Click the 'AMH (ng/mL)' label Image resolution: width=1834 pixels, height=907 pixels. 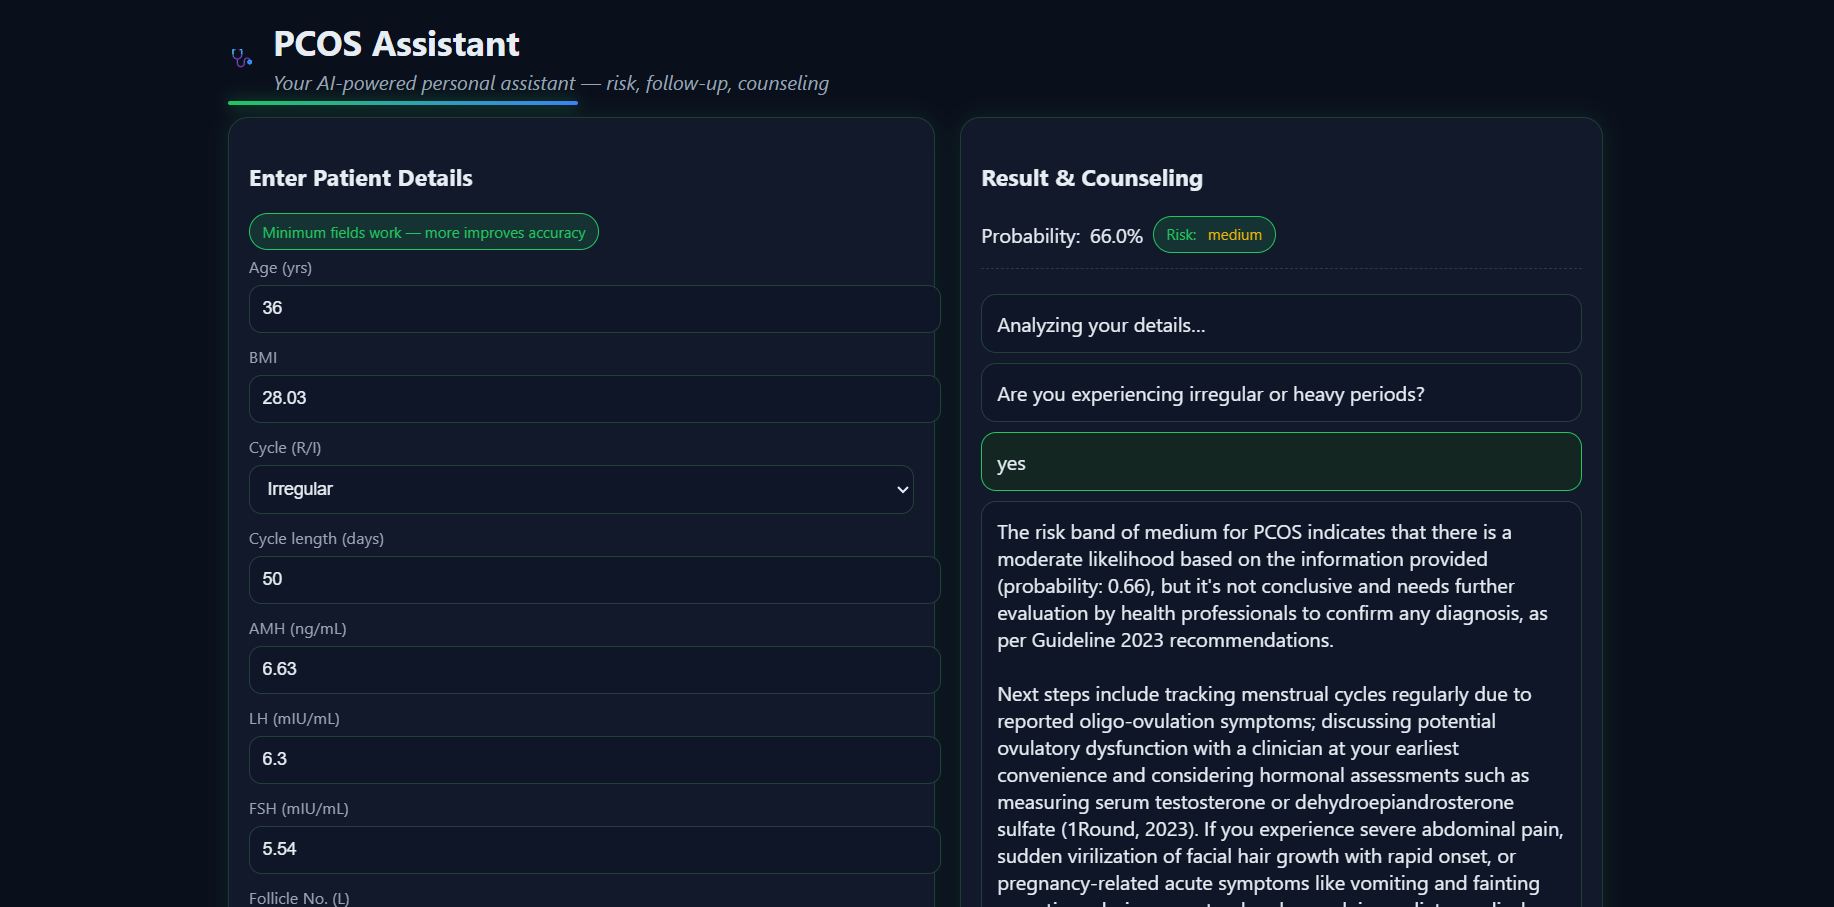[x=298, y=629]
